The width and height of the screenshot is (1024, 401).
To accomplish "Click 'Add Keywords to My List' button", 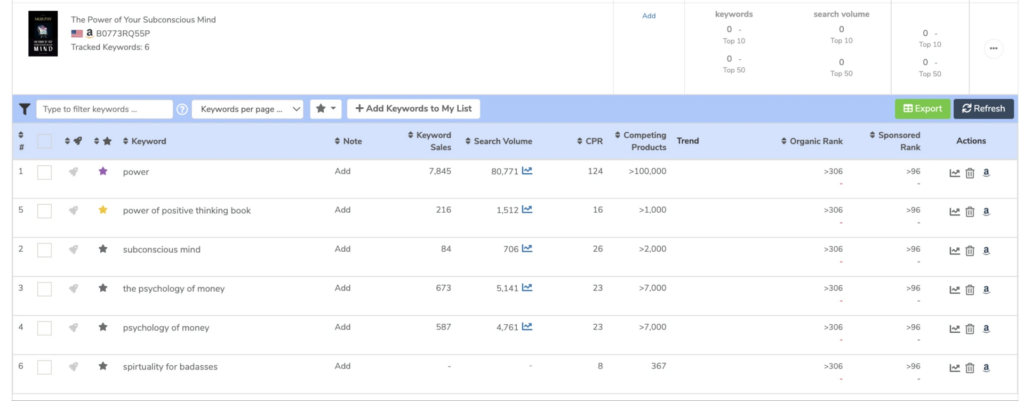I will point(415,109).
